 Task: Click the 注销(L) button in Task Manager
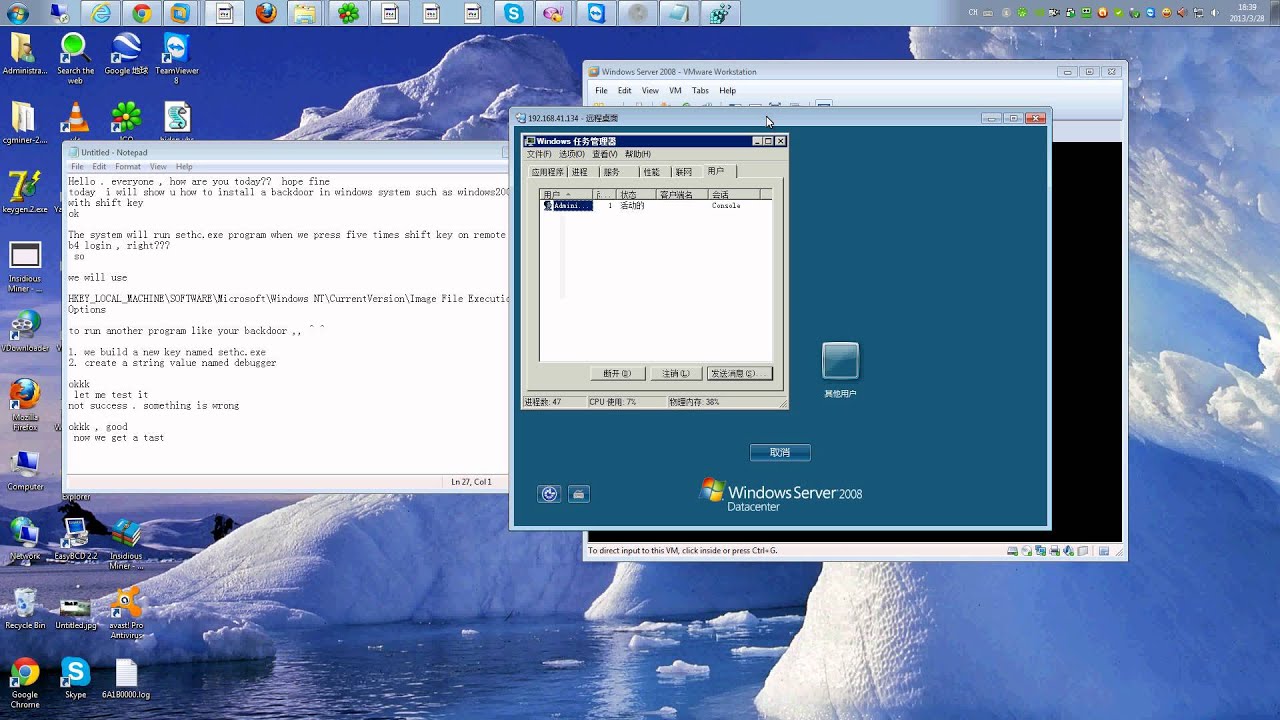pyautogui.click(x=675, y=373)
